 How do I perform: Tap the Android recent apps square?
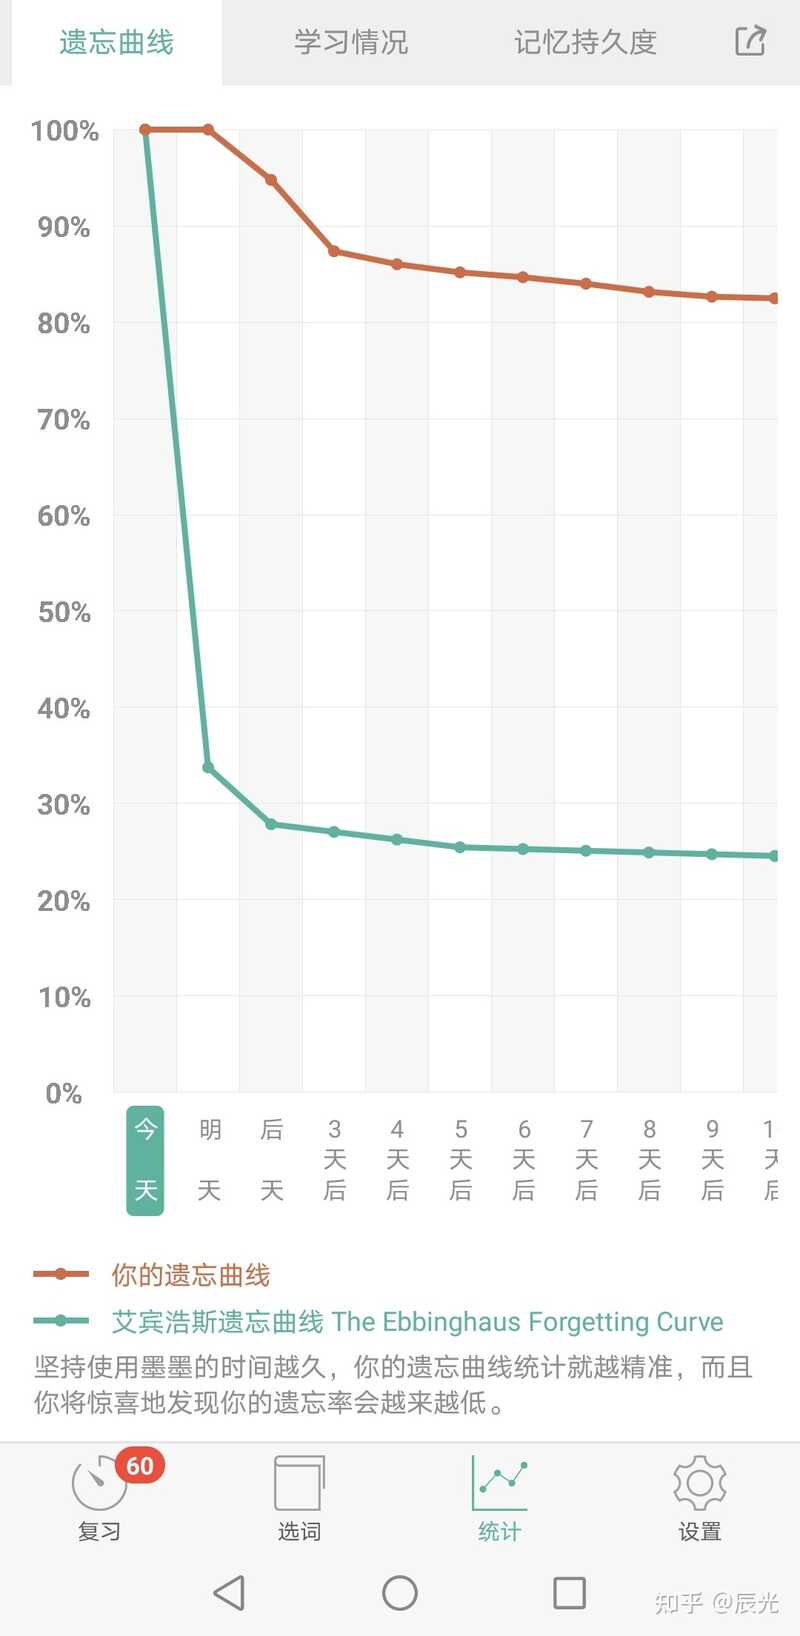coord(570,1593)
